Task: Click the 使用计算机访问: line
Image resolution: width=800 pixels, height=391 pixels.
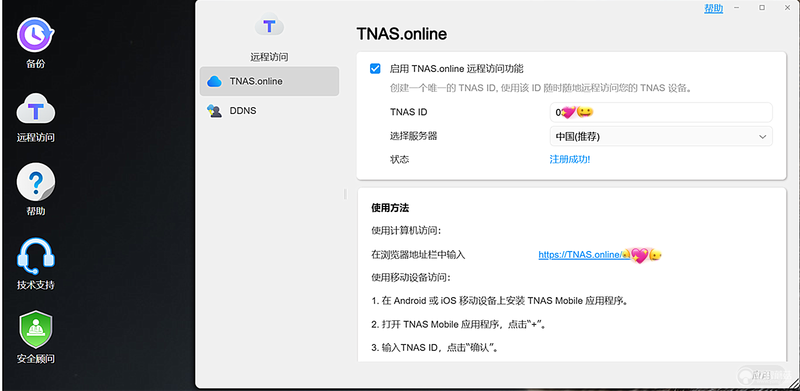Action: [406, 231]
